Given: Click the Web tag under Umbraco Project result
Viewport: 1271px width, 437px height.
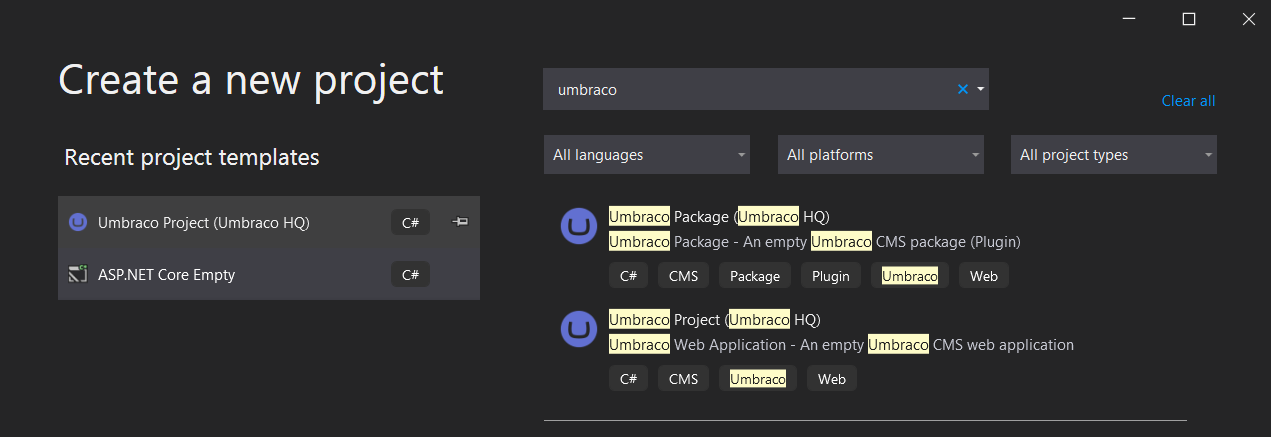Looking at the screenshot, I should click(x=832, y=379).
